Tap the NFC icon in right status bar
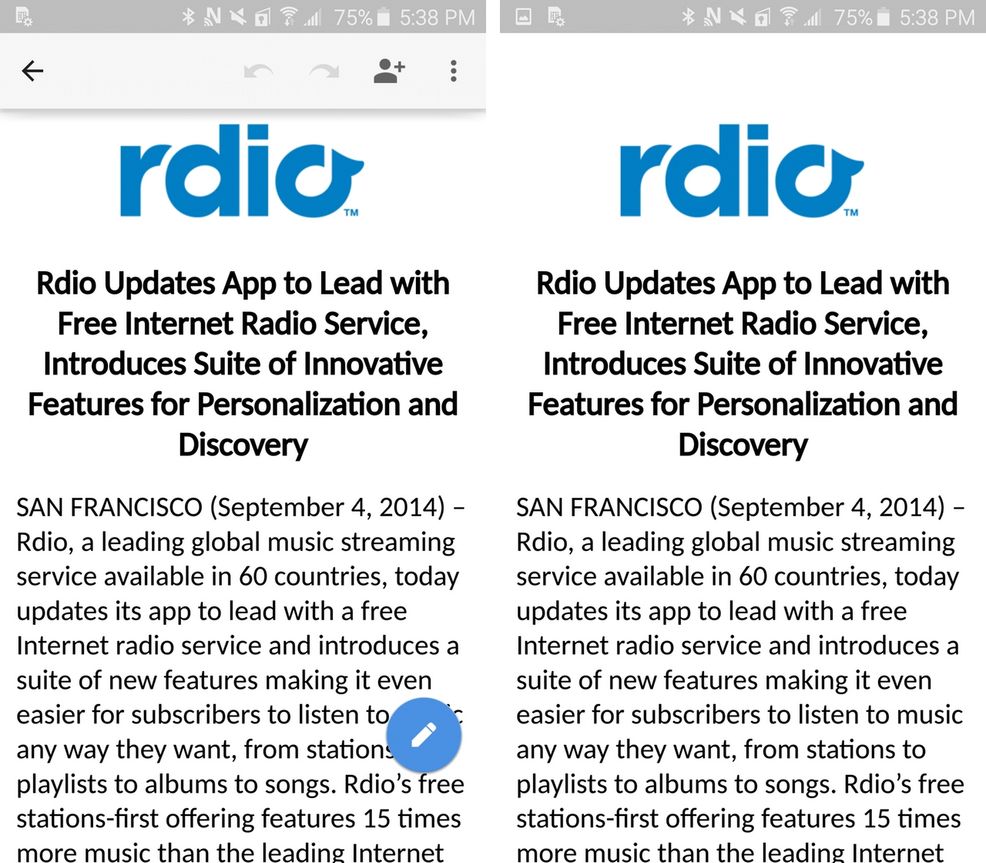 click(712, 17)
